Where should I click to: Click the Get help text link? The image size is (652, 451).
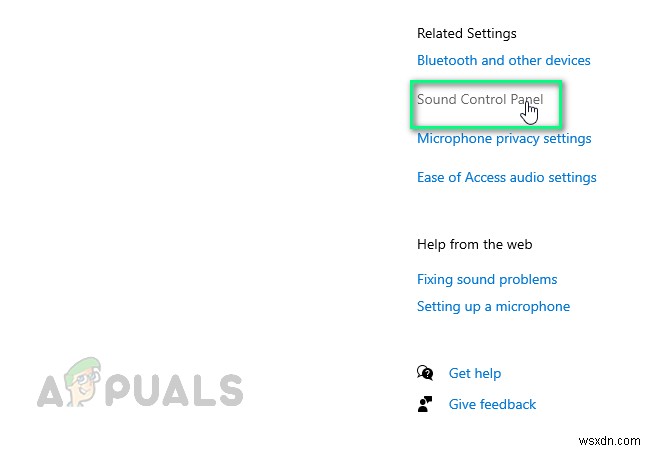pyautogui.click(x=475, y=373)
